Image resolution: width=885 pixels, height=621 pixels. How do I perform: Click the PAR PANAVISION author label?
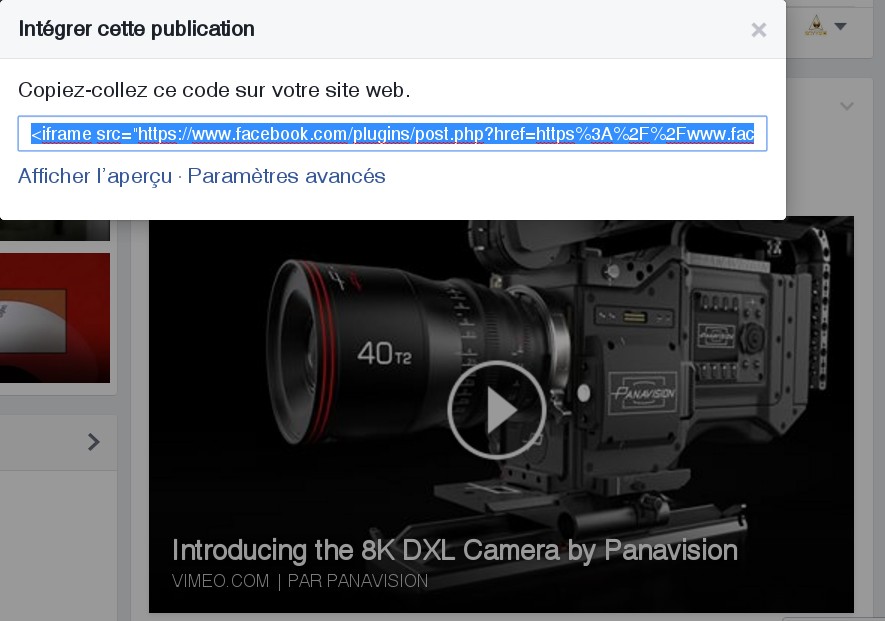[357, 581]
